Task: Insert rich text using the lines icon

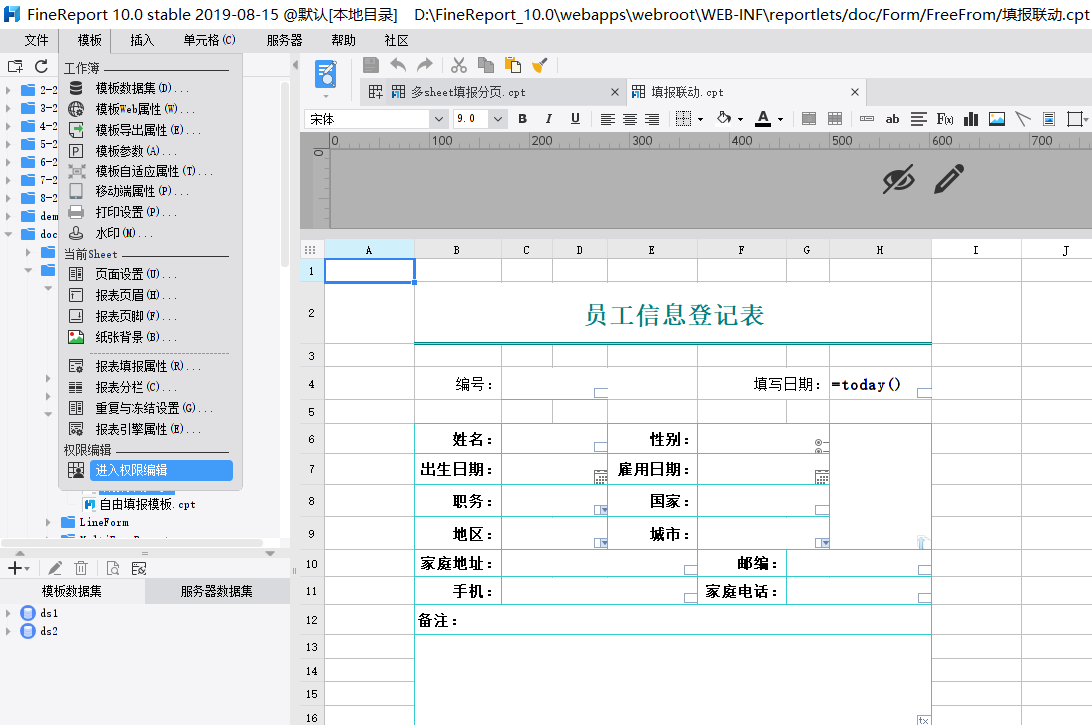Action: pyautogui.click(x=919, y=119)
